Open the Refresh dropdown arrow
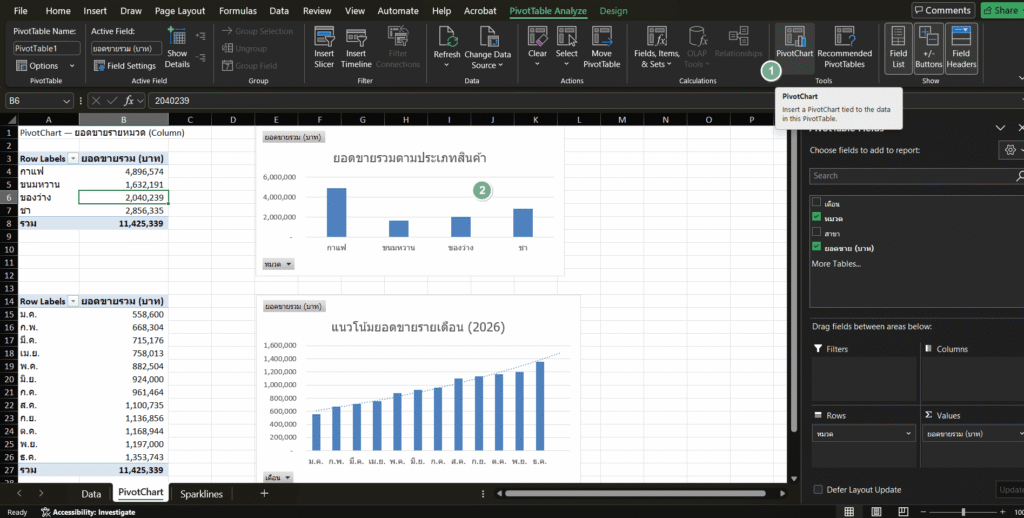This screenshot has height=518, width=1024. (447, 65)
